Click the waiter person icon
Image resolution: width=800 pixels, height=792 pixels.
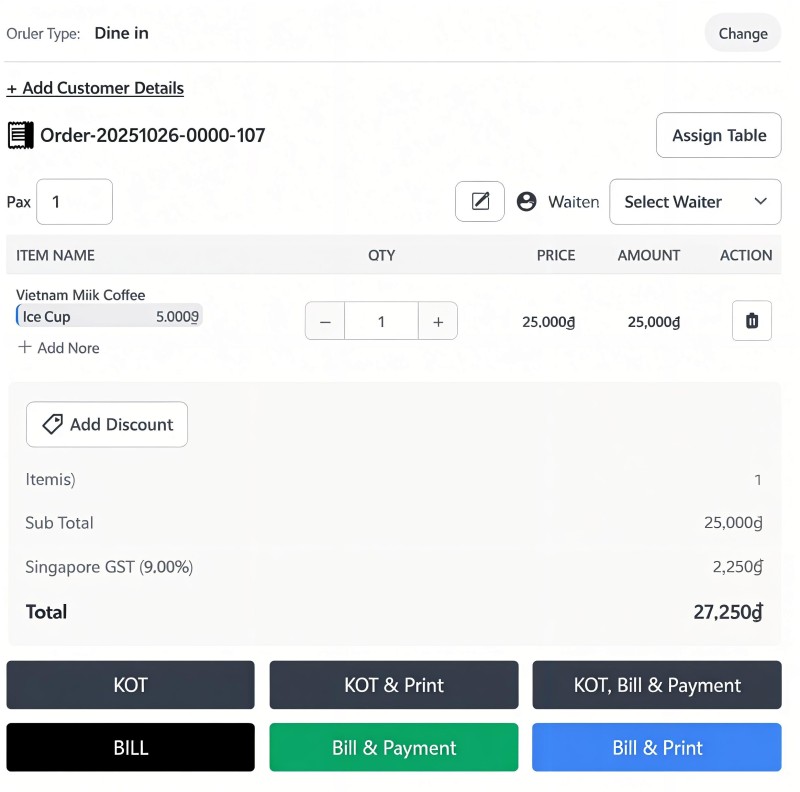click(527, 201)
